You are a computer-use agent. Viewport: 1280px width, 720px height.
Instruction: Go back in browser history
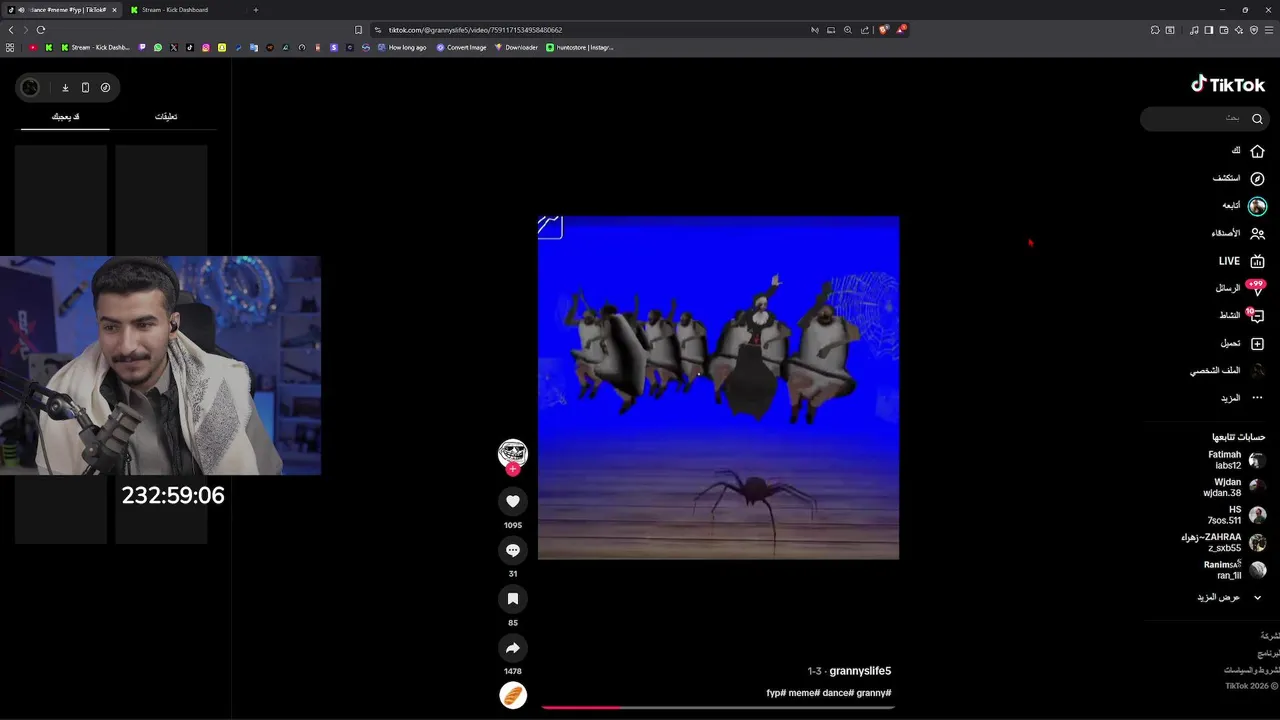pyautogui.click(x=11, y=30)
